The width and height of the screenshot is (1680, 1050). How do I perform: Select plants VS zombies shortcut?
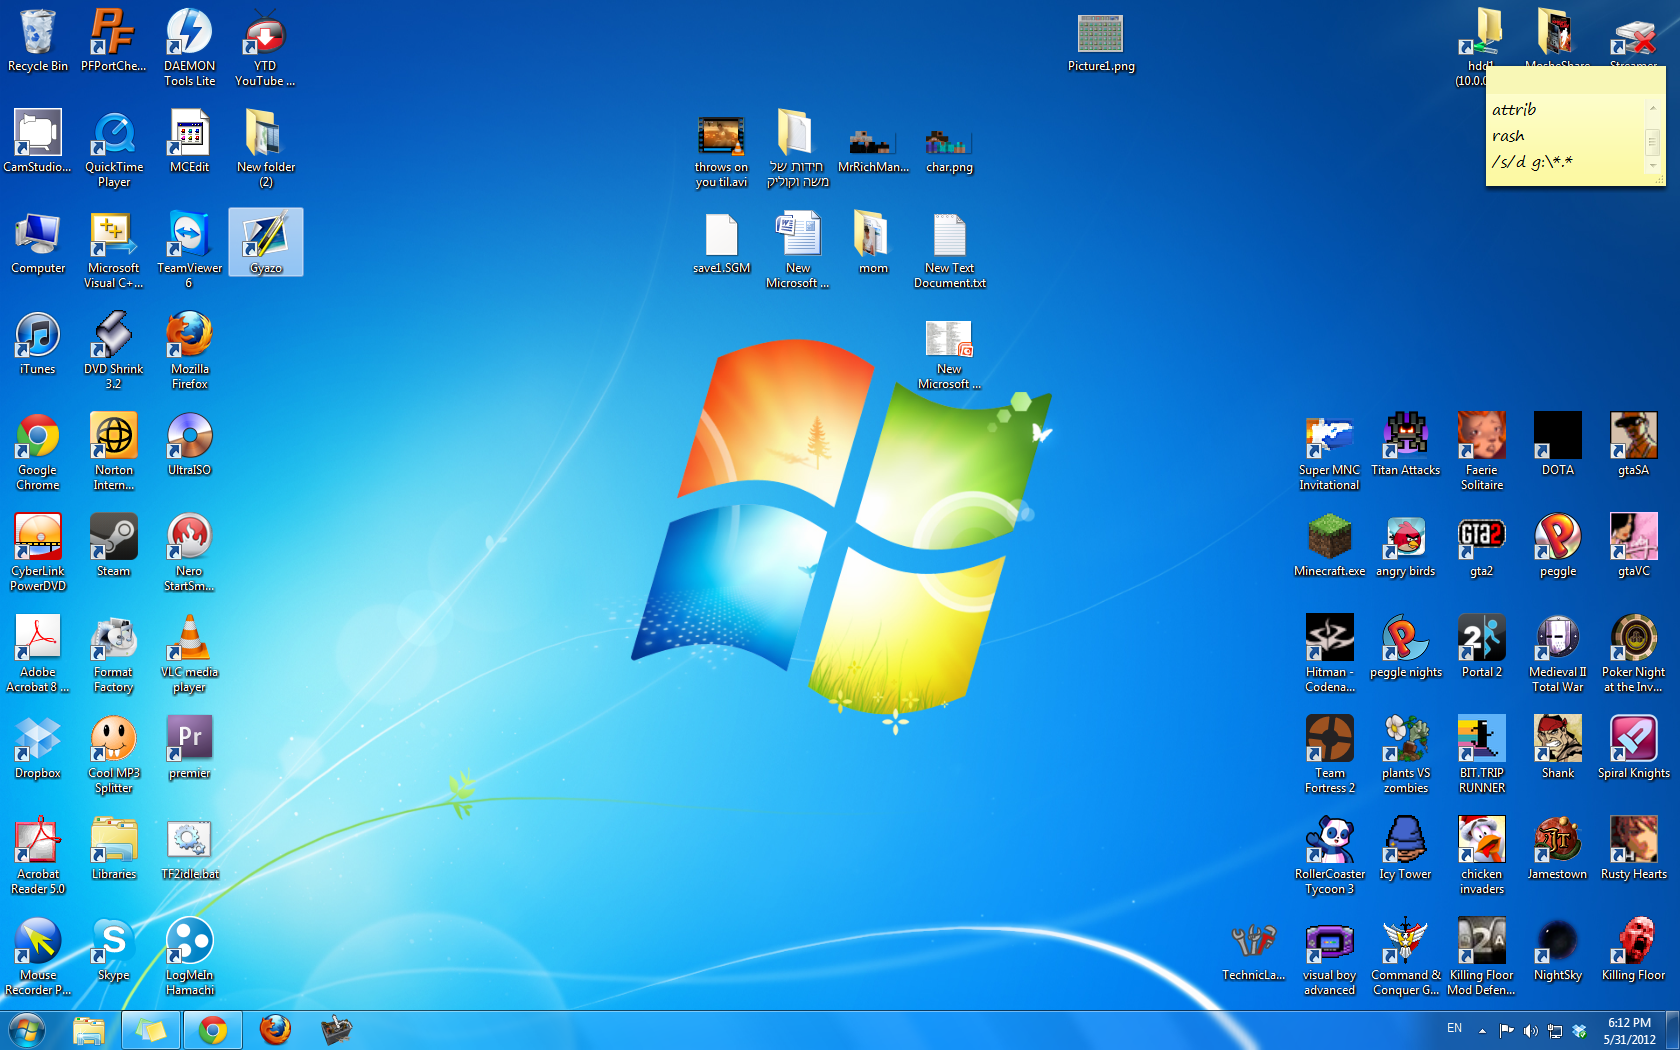[x=1406, y=755]
